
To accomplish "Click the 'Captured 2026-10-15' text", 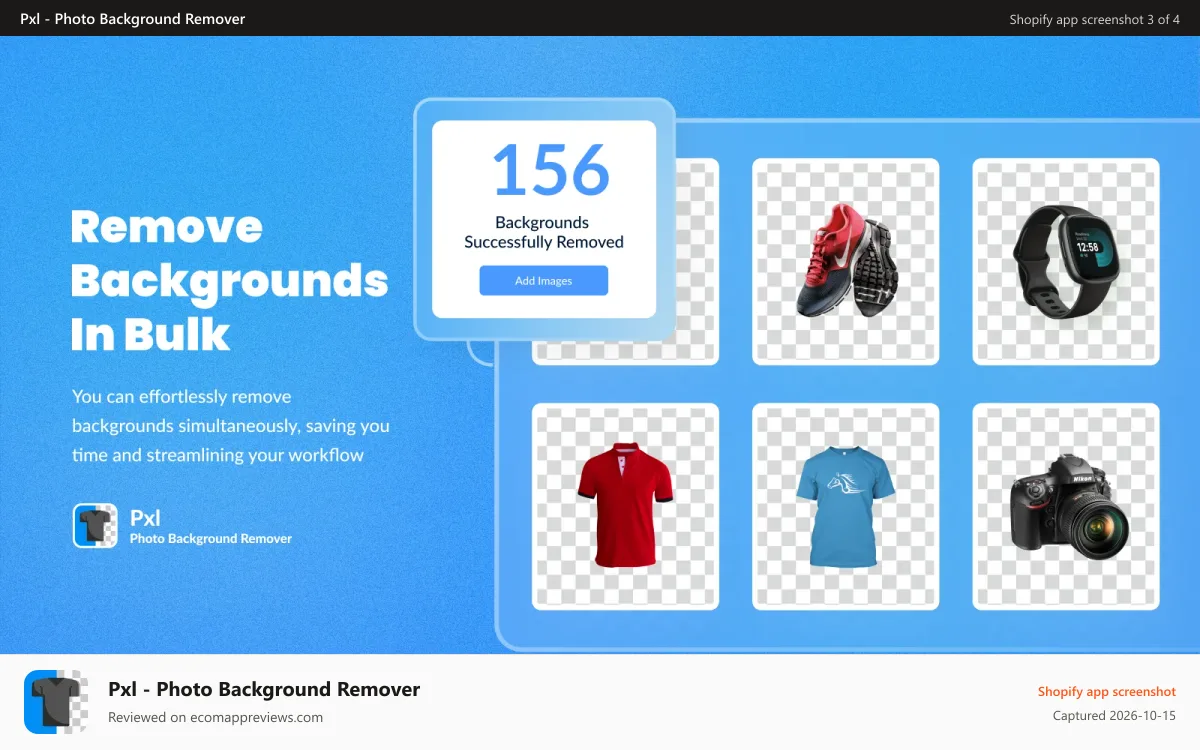I will (x=1114, y=716).
